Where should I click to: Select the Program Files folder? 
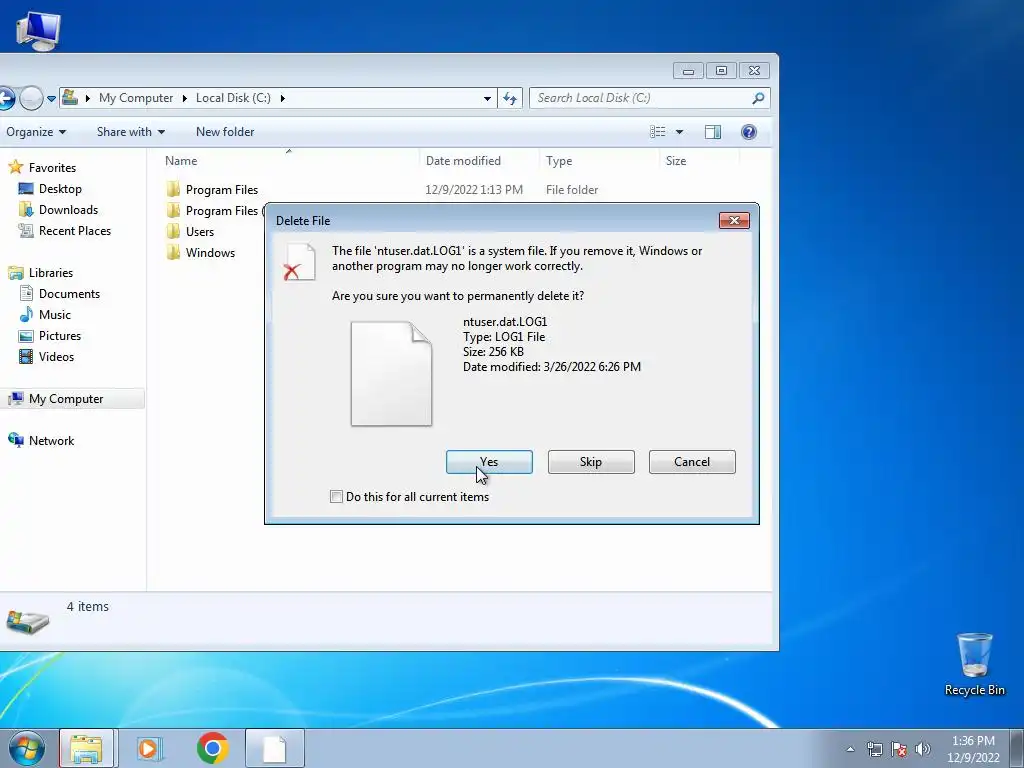click(222, 190)
